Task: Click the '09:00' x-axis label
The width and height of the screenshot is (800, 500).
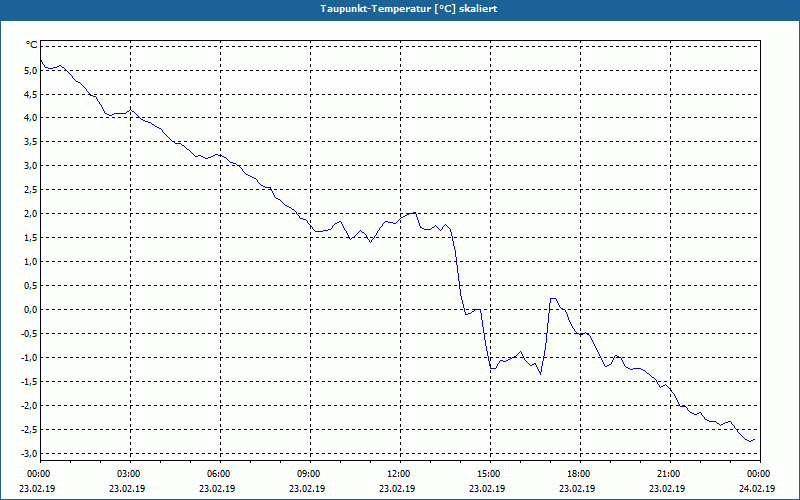Action: tap(308, 474)
